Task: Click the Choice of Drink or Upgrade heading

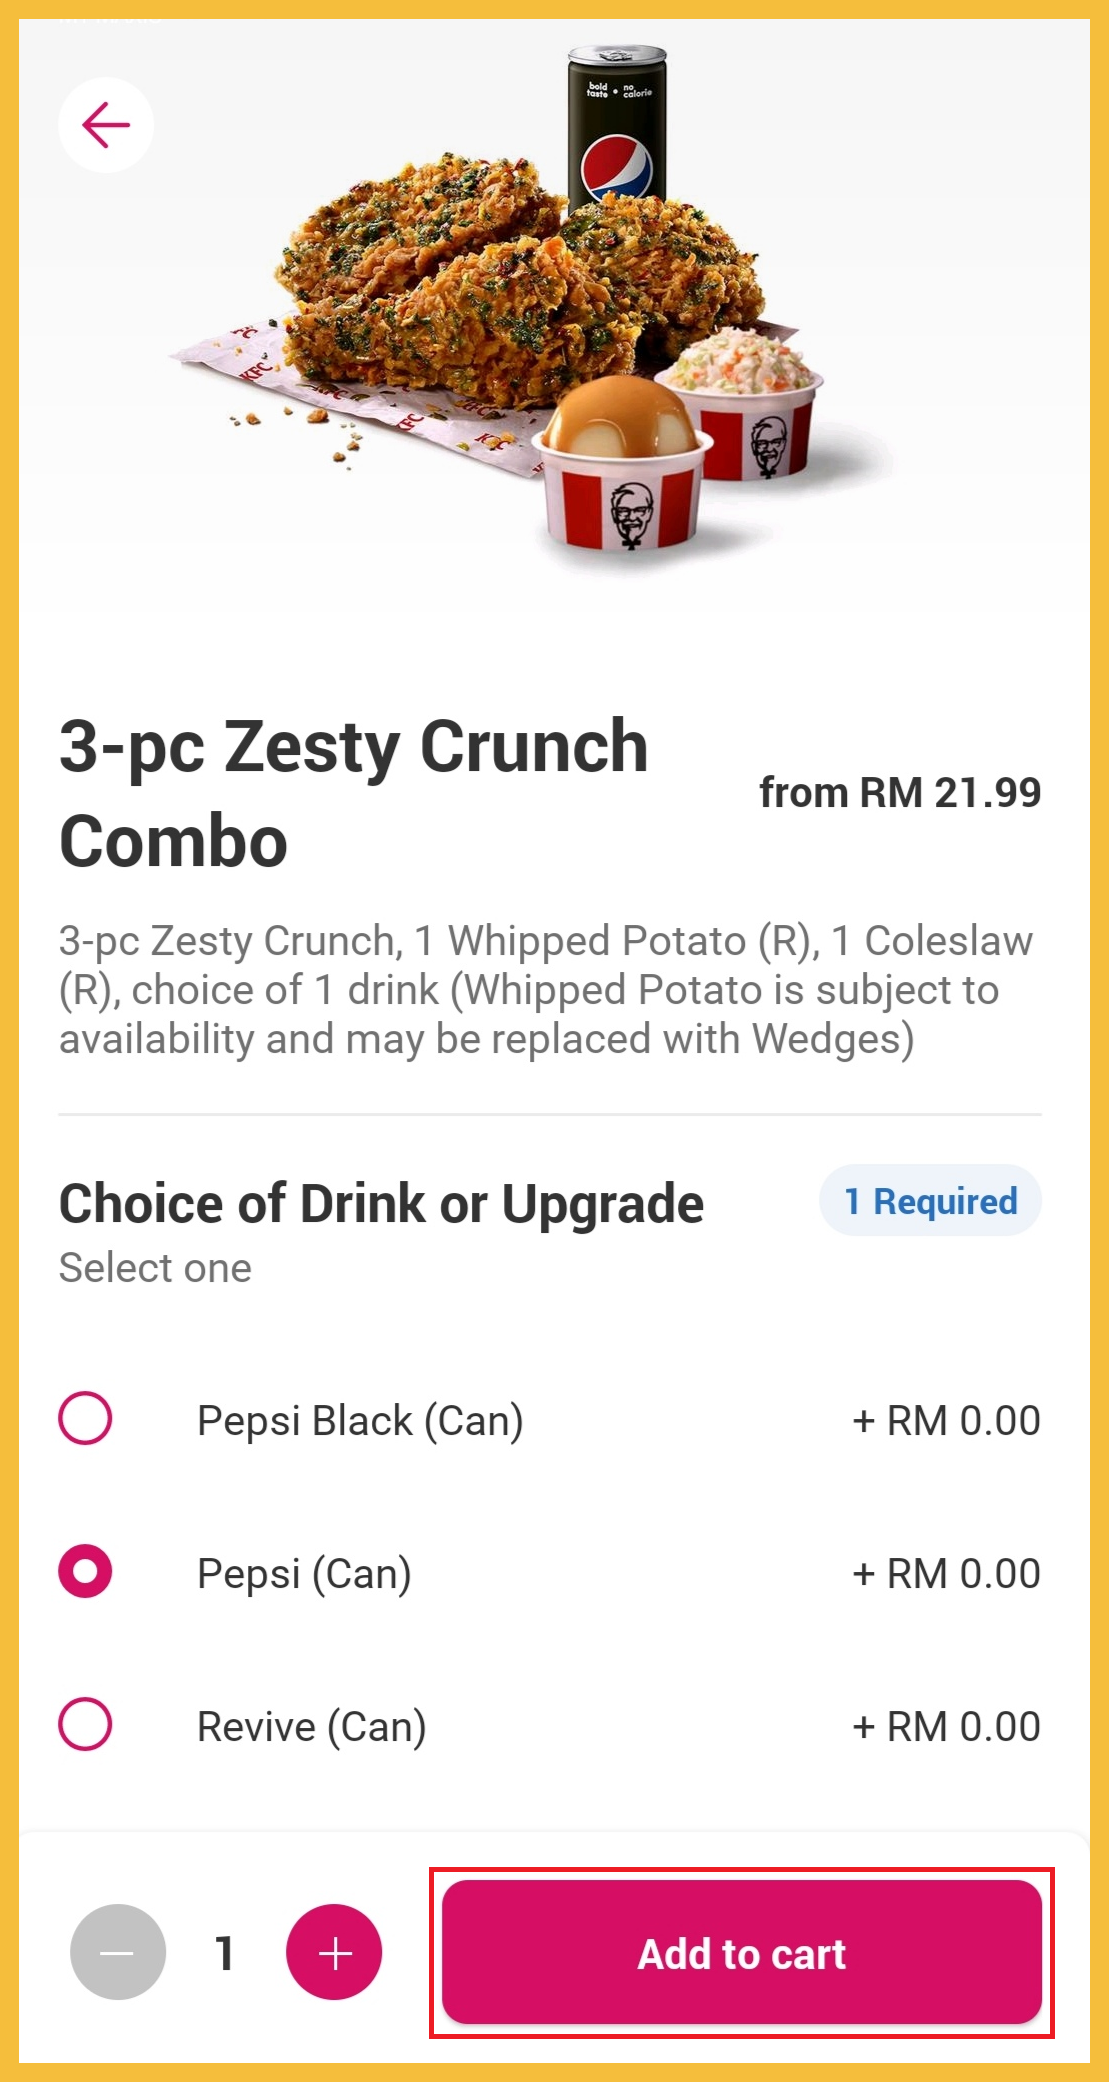Action: point(381,1203)
